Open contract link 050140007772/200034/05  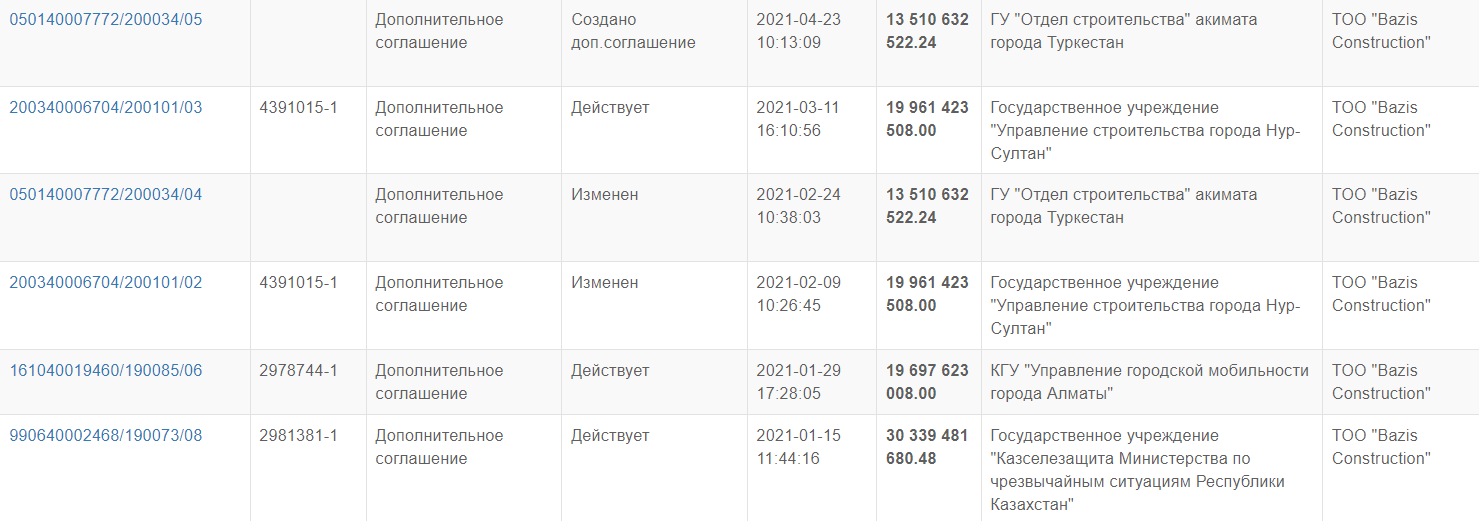105,20
